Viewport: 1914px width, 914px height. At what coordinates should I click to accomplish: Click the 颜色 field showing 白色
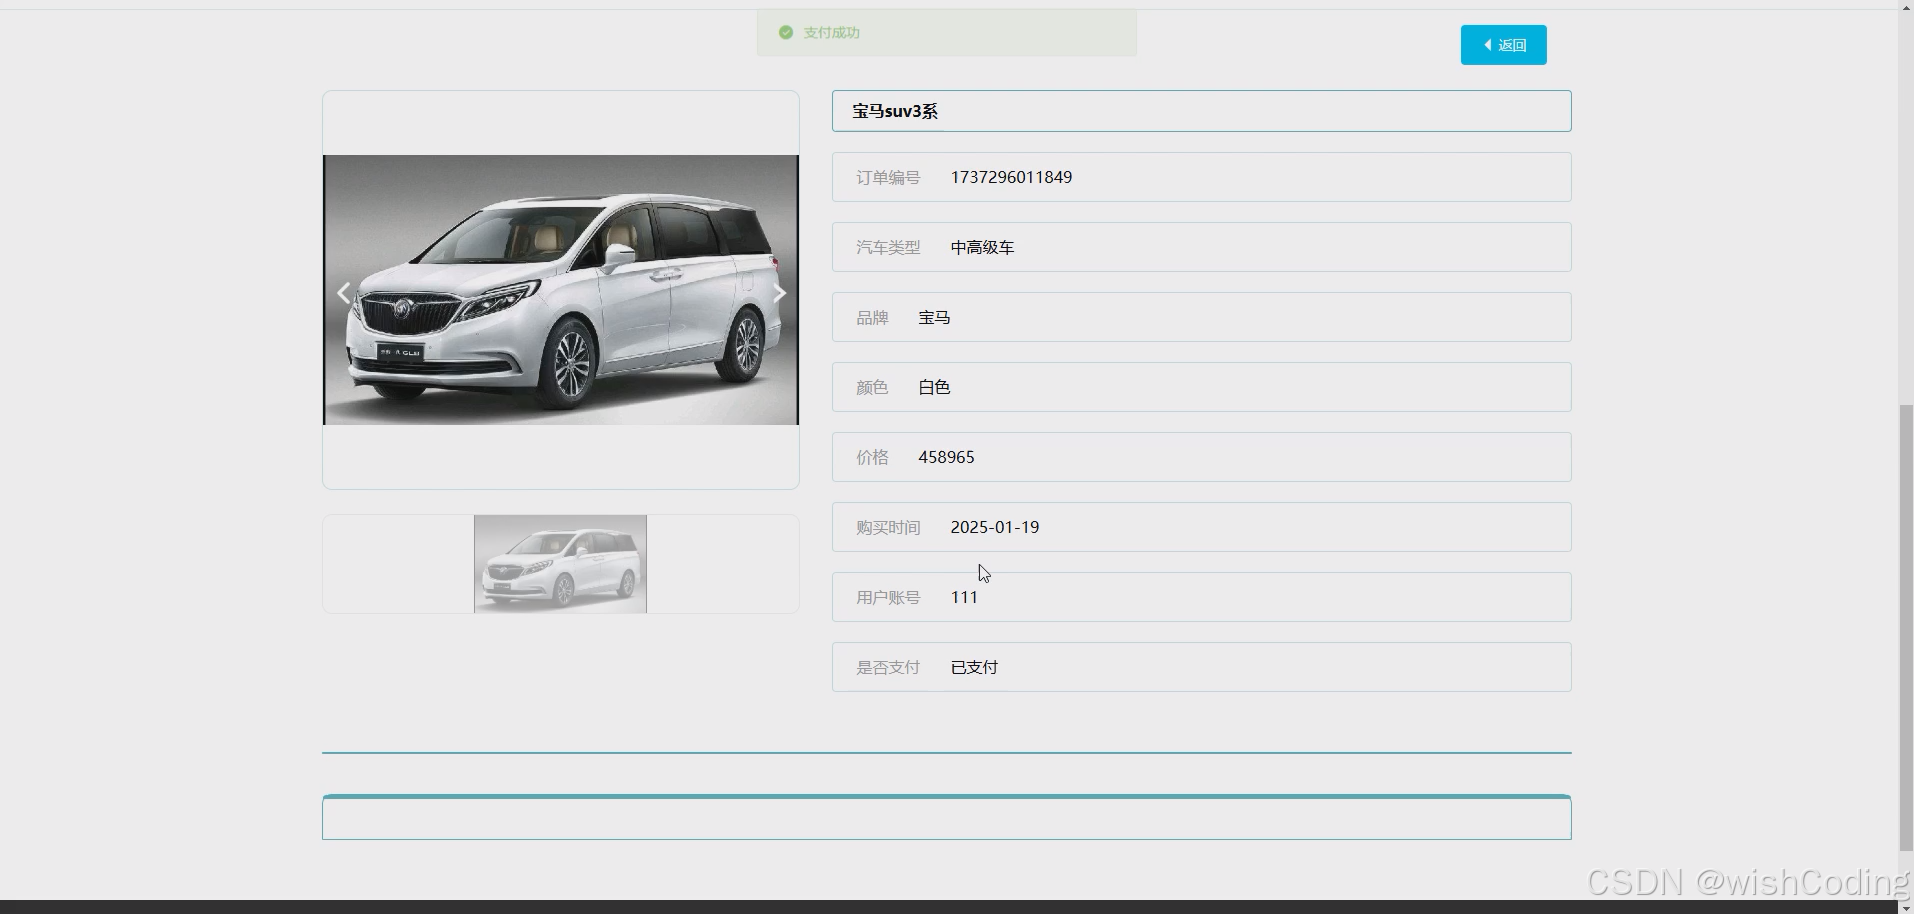coord(1200,387)
